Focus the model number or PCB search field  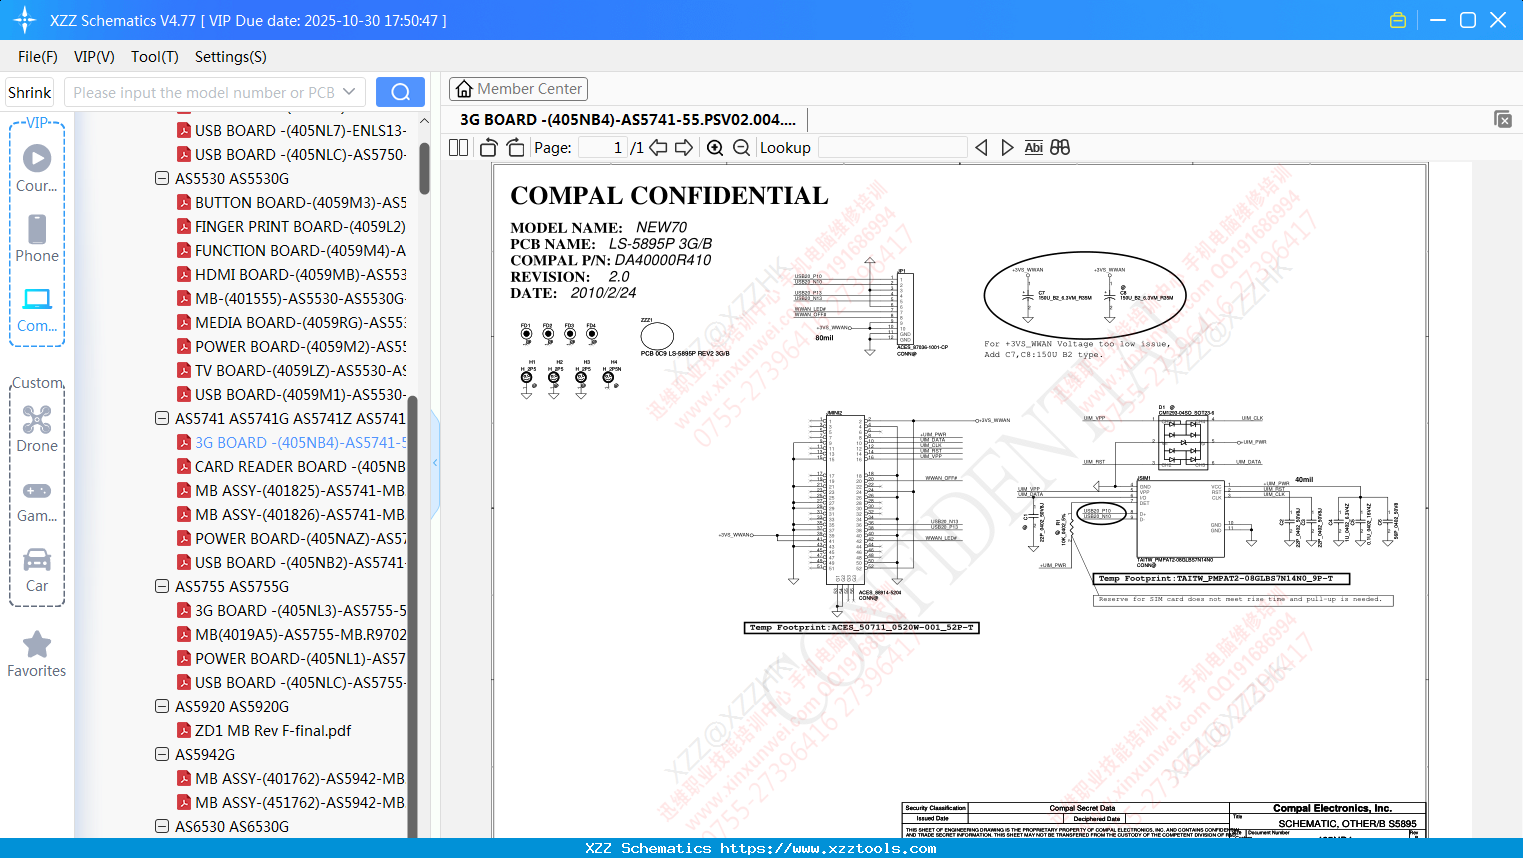(204, 92)
